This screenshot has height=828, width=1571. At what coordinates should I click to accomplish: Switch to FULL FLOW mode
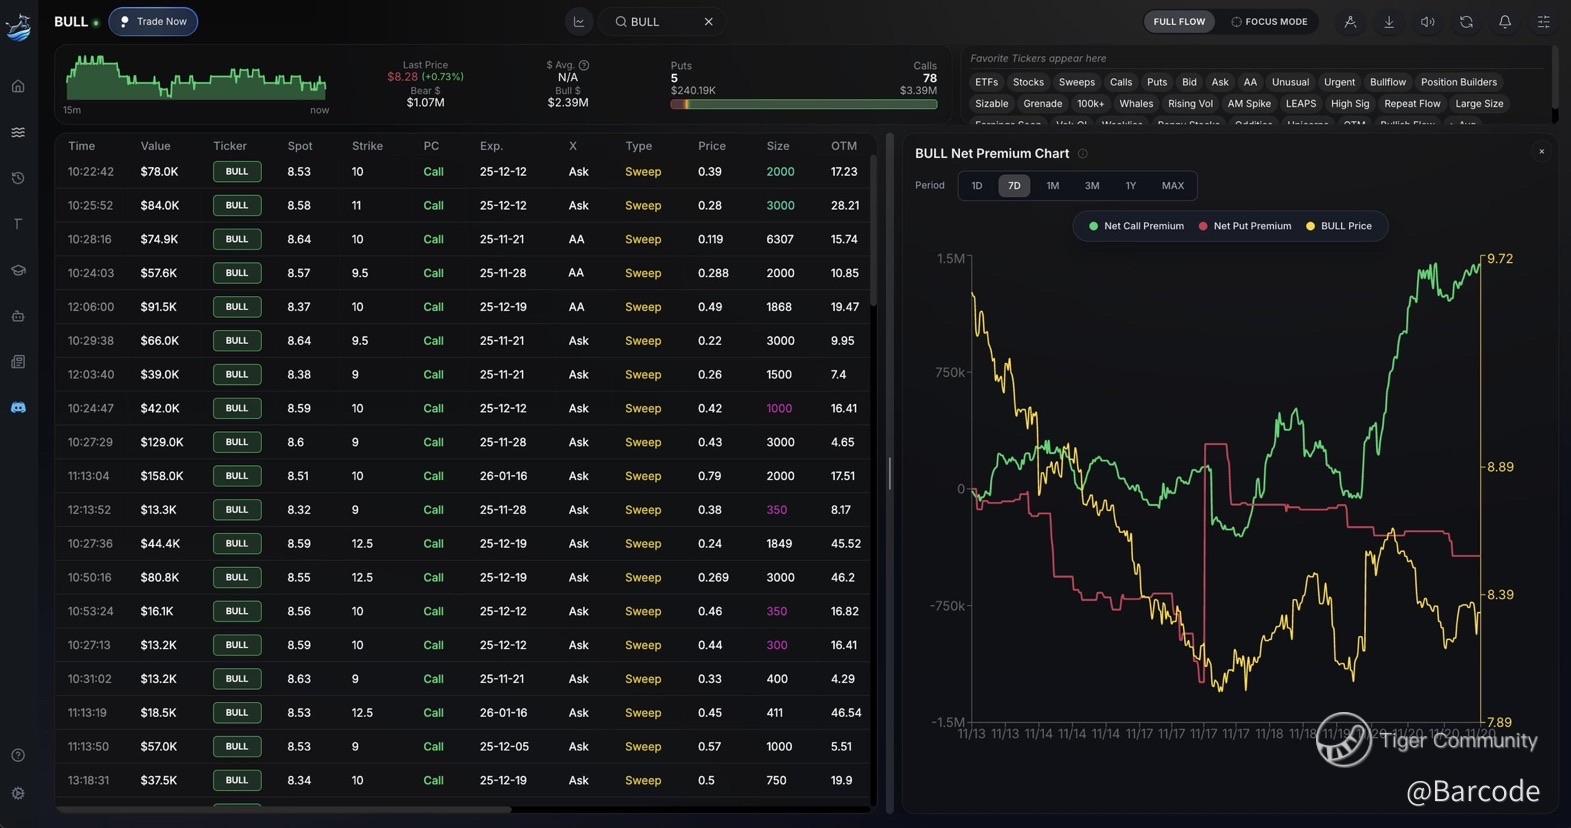(1179, 21)
